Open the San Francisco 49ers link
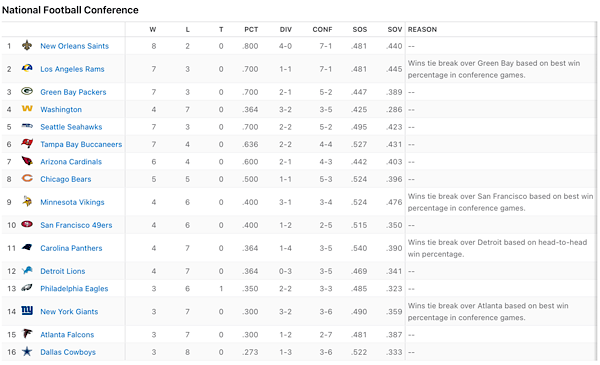 click(x=76, y=225)
